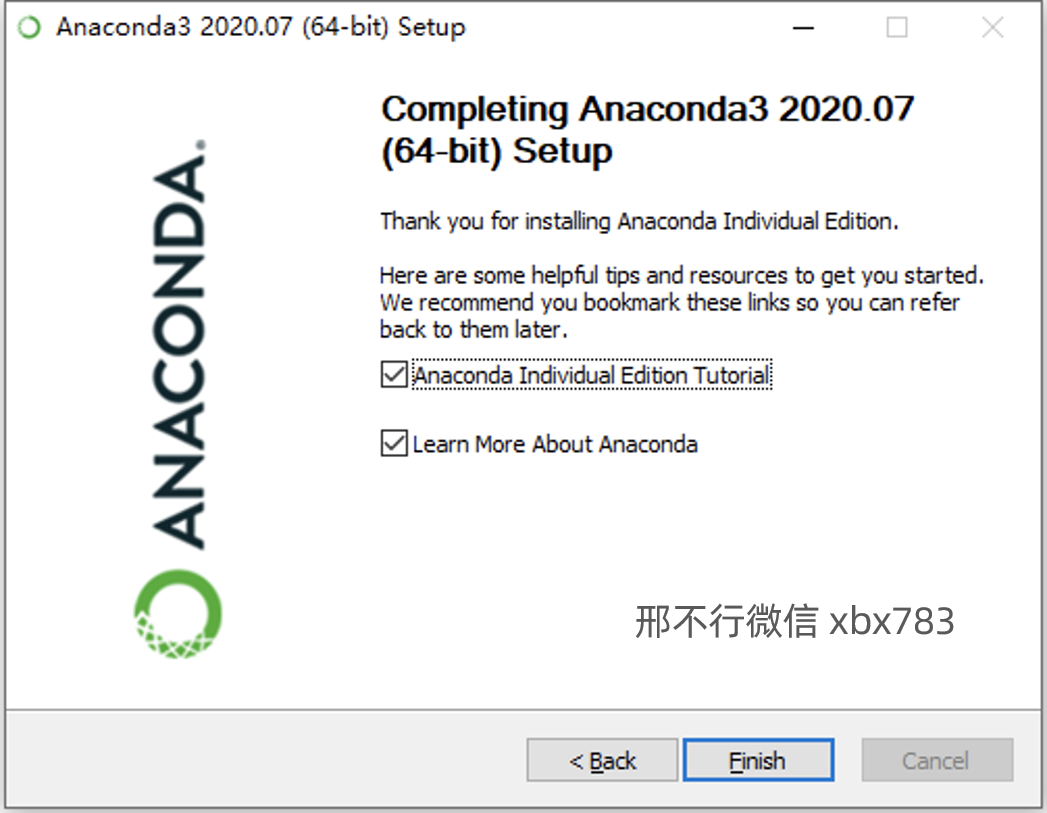Click the Anaconda Individual Edition Tutorial label
Viewport: 1047px width, 813px height.
(592, 375)
